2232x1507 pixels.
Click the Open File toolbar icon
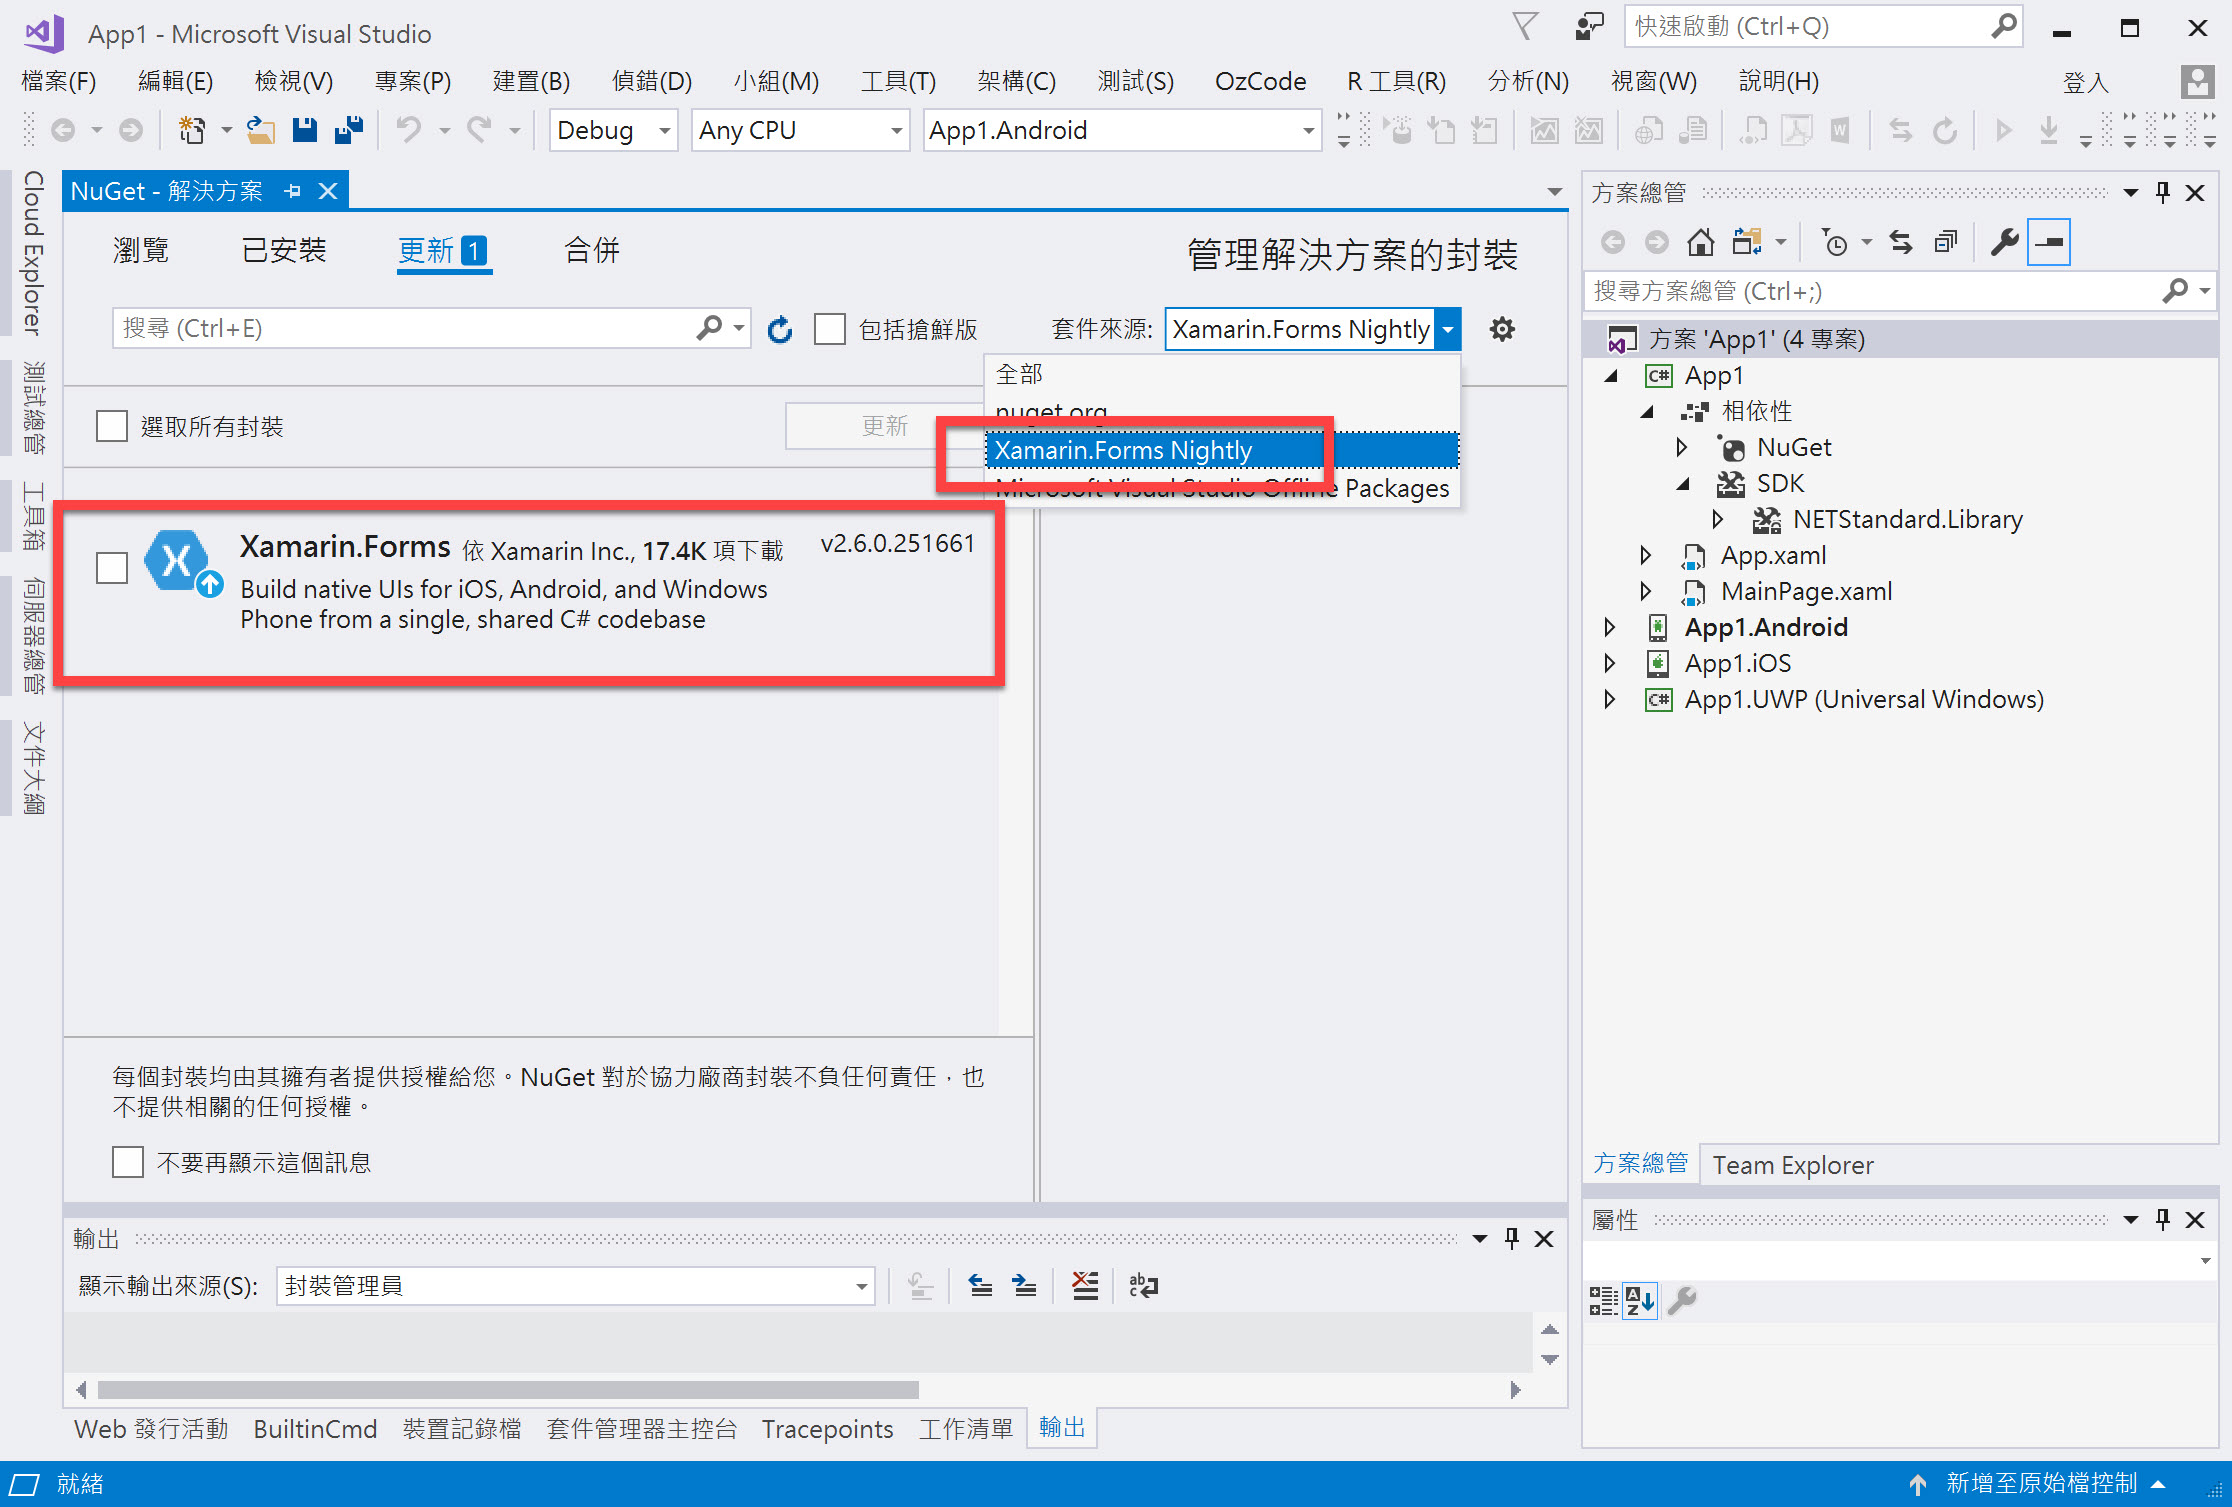tap(261, 130)
